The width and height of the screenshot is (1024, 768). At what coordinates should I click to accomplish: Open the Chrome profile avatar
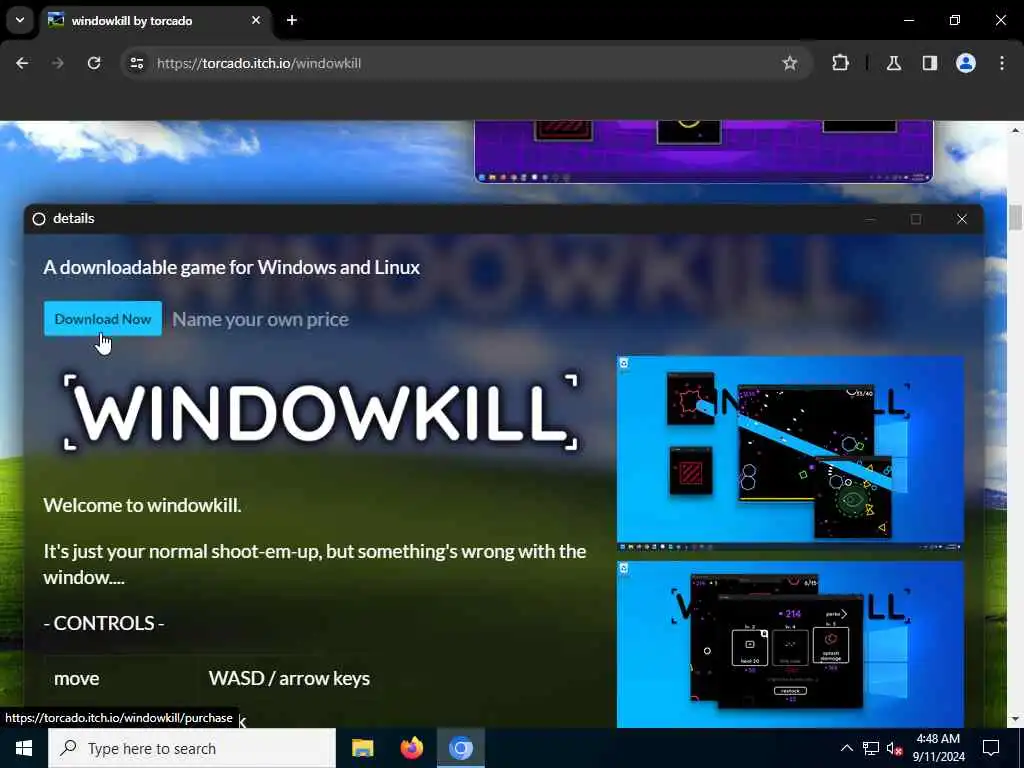click(966, 63)
